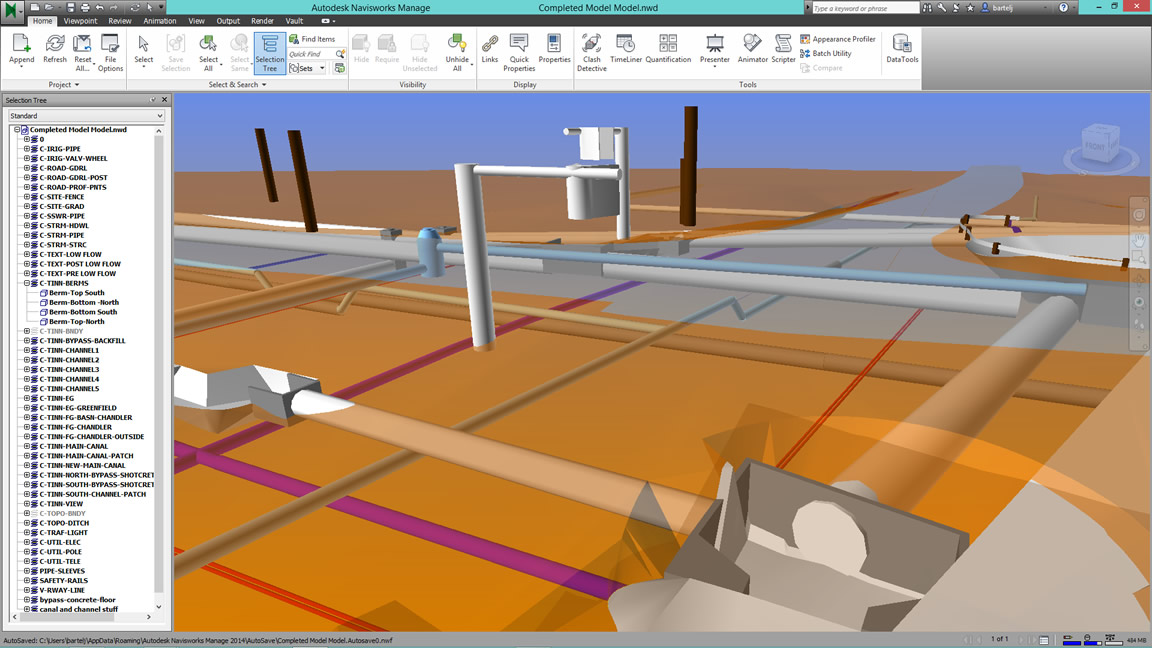The height and width of the screenshot is (648, 1152).
Task: Click the Undo quick access icon
Action: [x=99, y=7]
